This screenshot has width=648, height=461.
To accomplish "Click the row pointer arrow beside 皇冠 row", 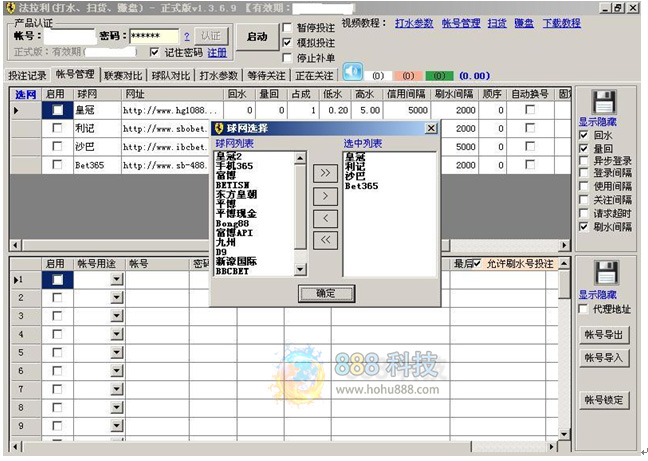I will [16, 110].
